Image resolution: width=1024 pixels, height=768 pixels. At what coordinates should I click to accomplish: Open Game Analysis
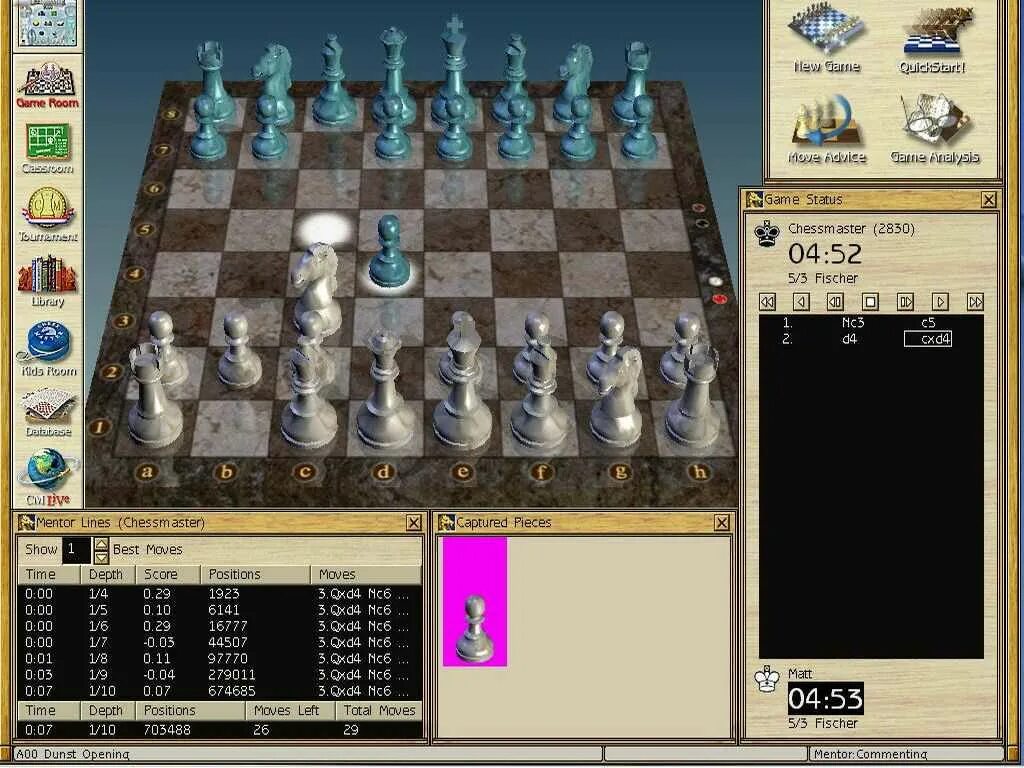click(935, 129)
